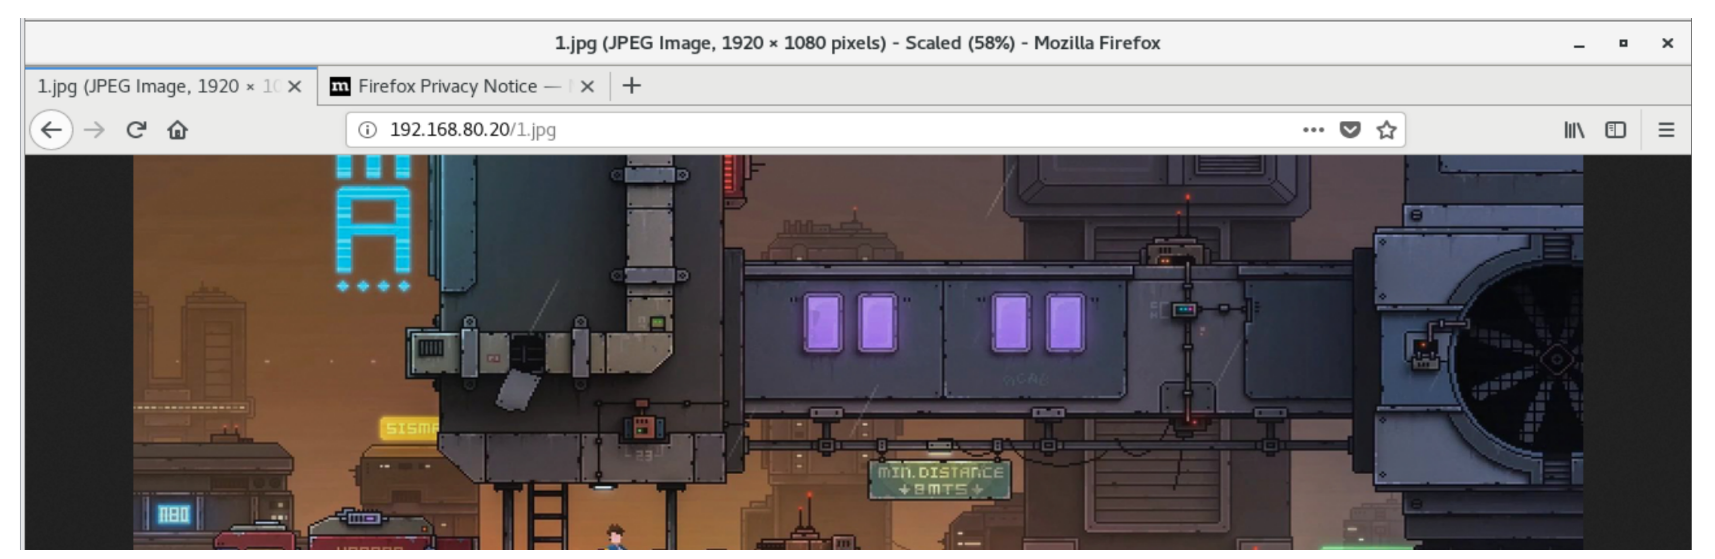Viewport: 1715px width, 559px height.
Task: Maximize the Firefox window
Action: point(1623,44)
